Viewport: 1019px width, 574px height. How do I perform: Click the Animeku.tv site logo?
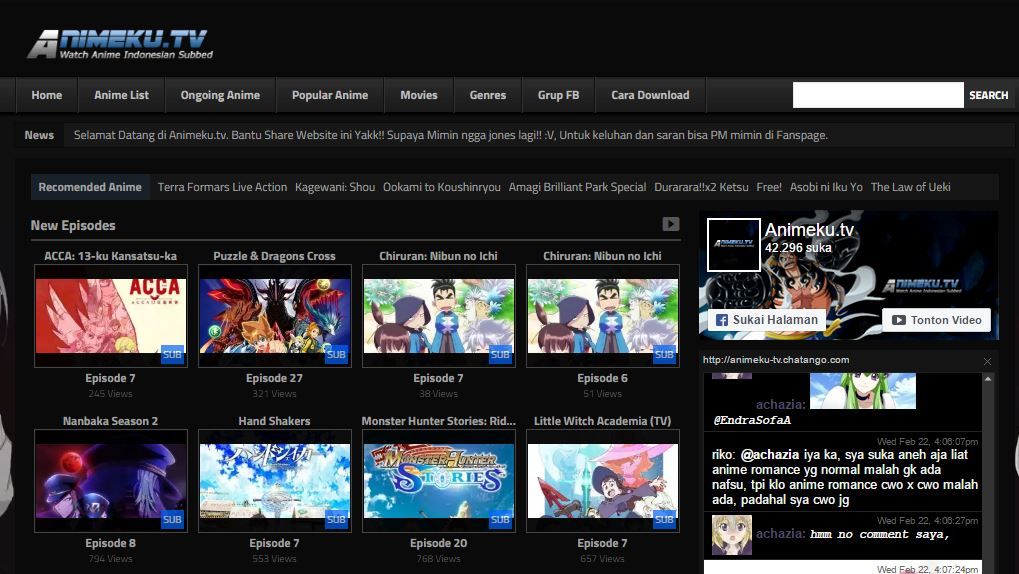point(121,44)
